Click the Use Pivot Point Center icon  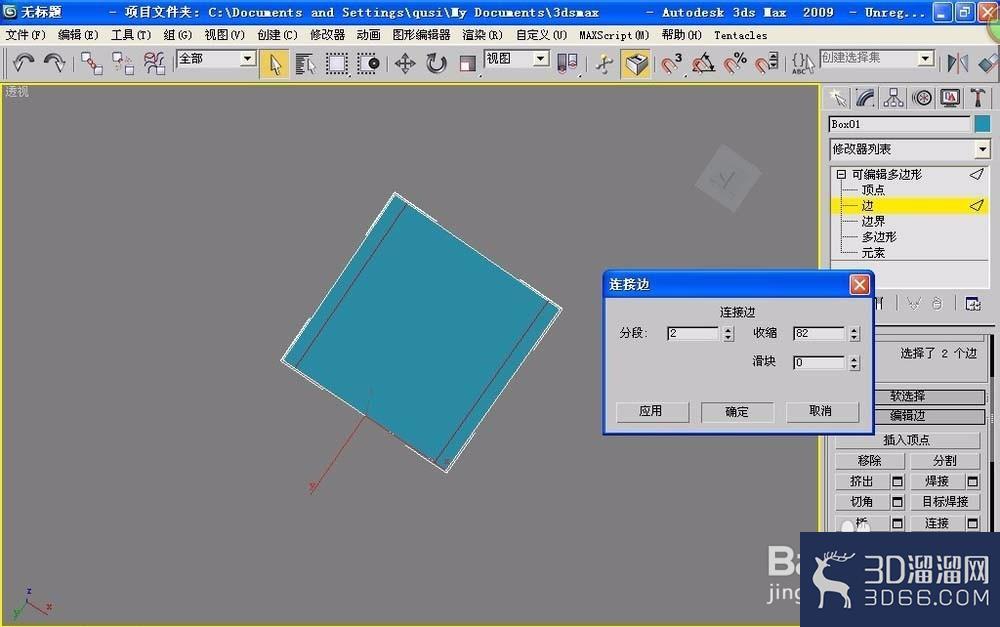tap(567, 63)
